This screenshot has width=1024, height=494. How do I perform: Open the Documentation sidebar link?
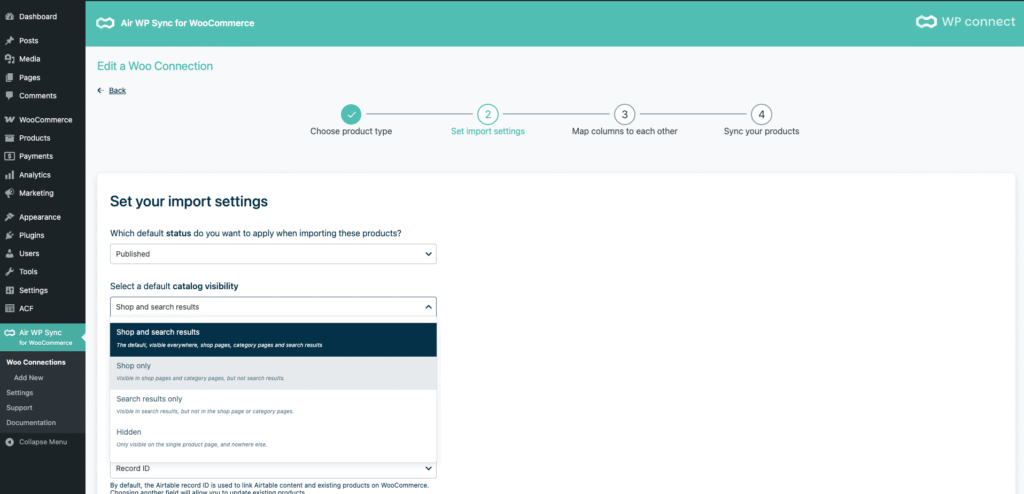tap(31, 423)
